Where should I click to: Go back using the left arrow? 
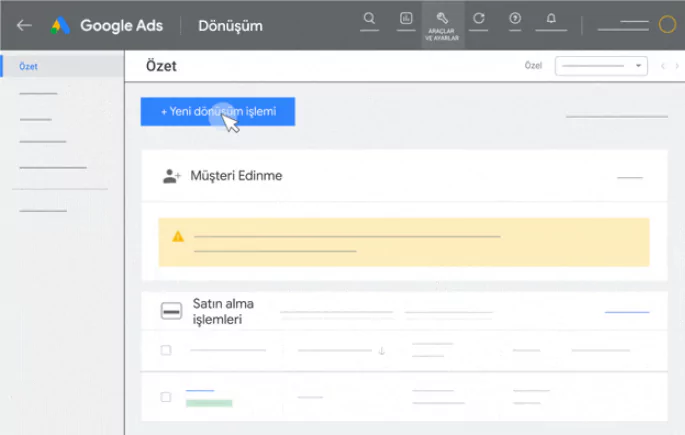pos(24,25)
